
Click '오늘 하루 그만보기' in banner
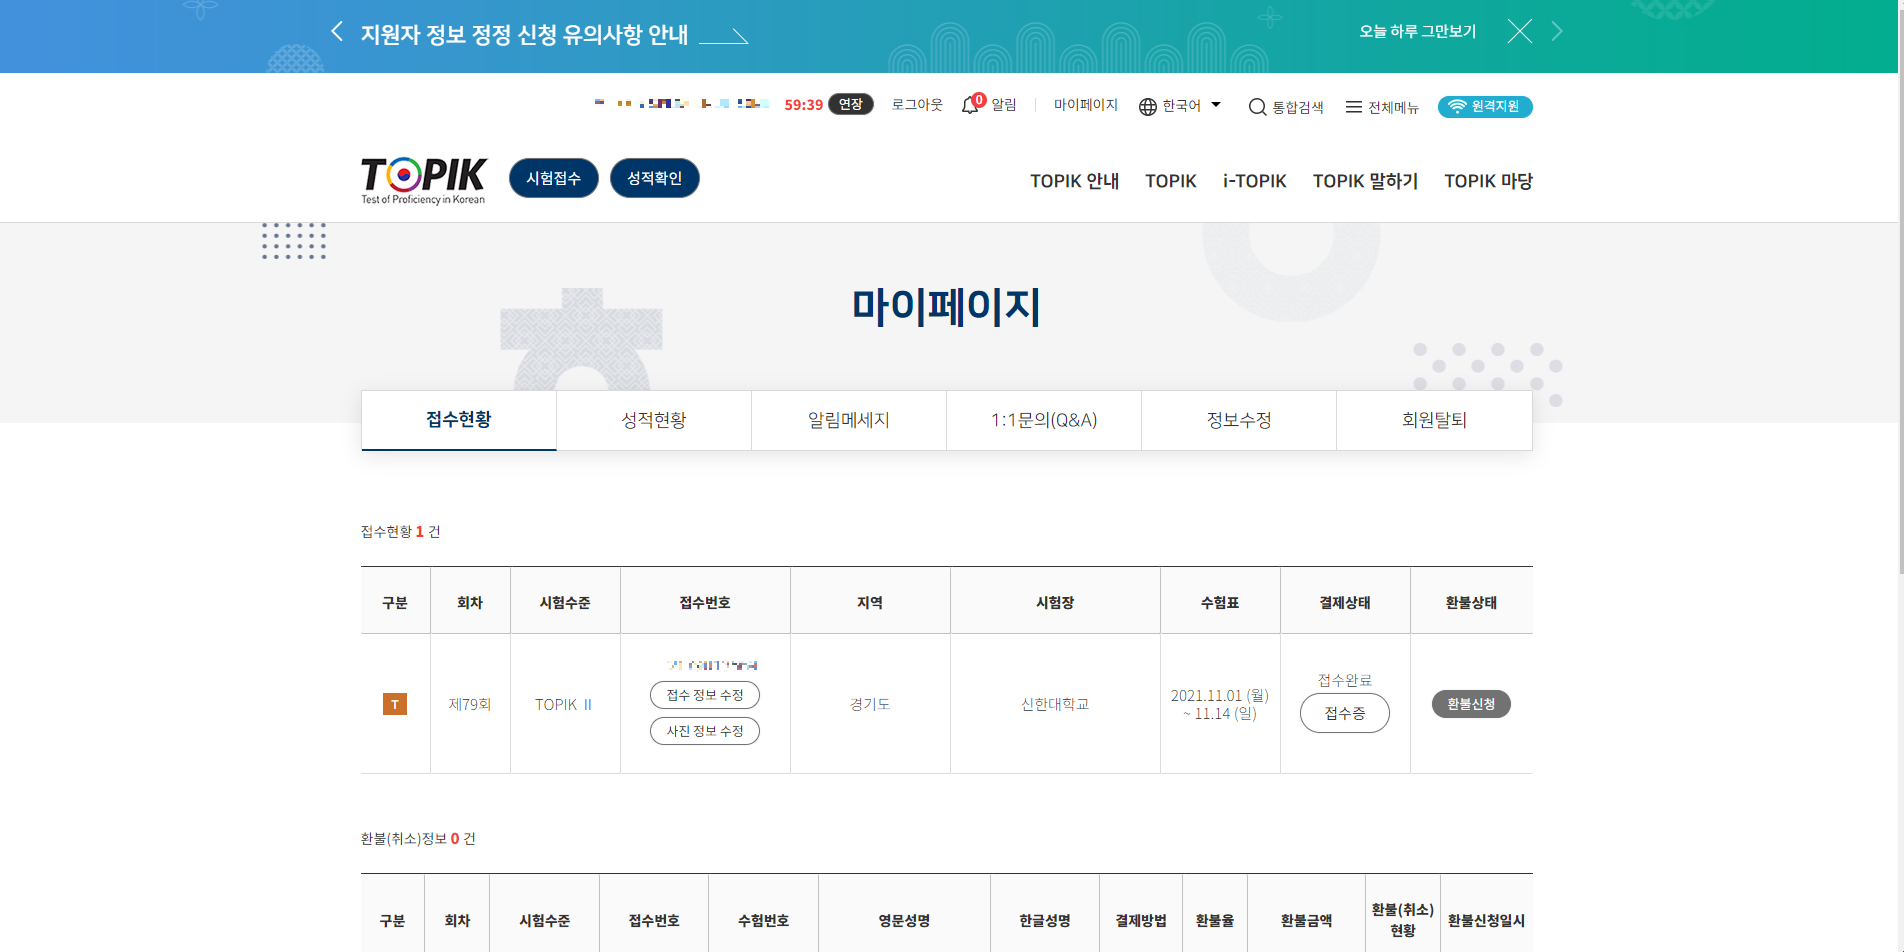click(1417, 32)
